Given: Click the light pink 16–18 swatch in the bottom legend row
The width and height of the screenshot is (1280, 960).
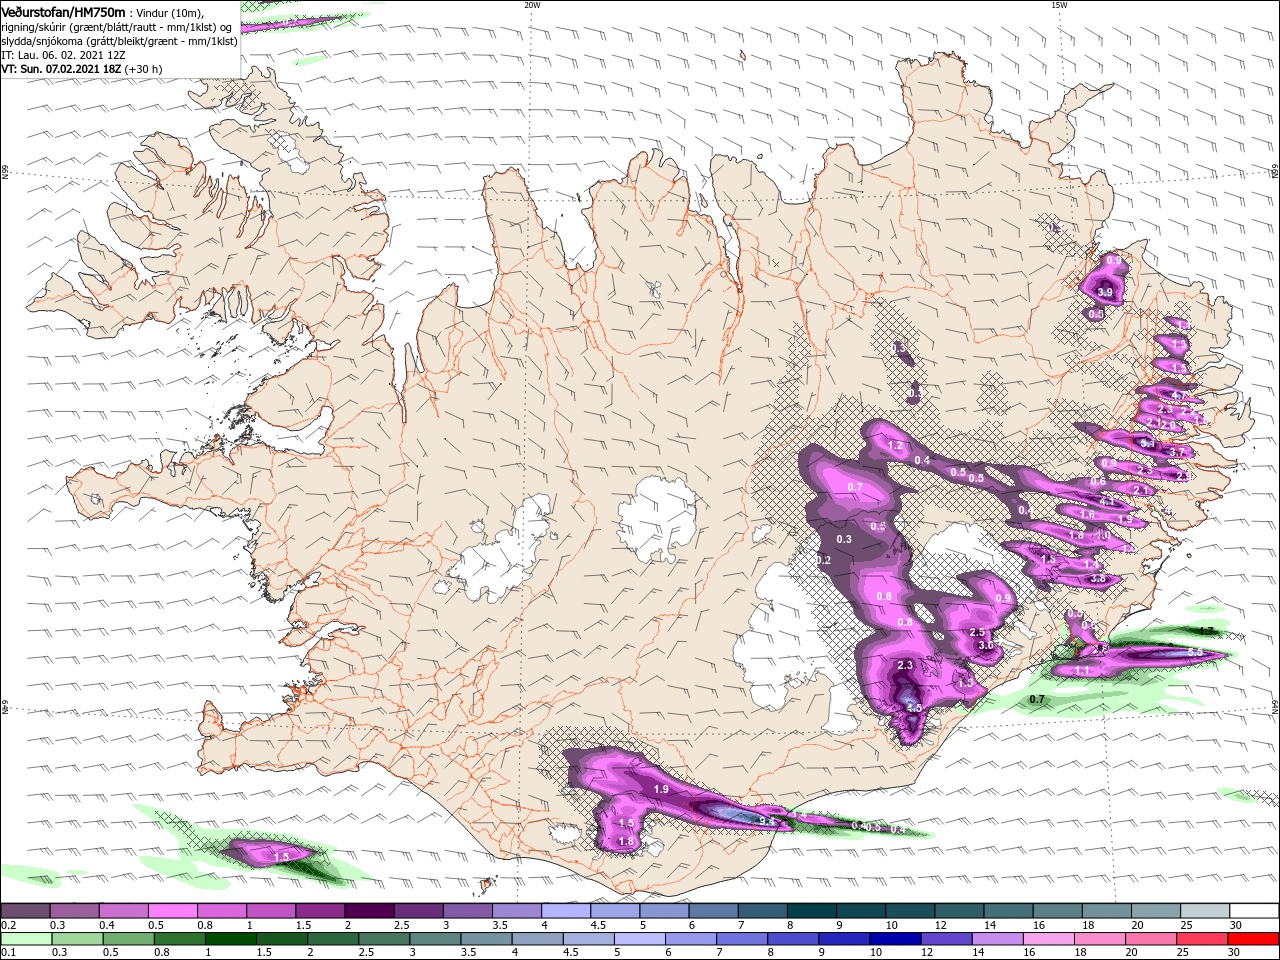Looking at the screenshot, I should pos(1048,939).
